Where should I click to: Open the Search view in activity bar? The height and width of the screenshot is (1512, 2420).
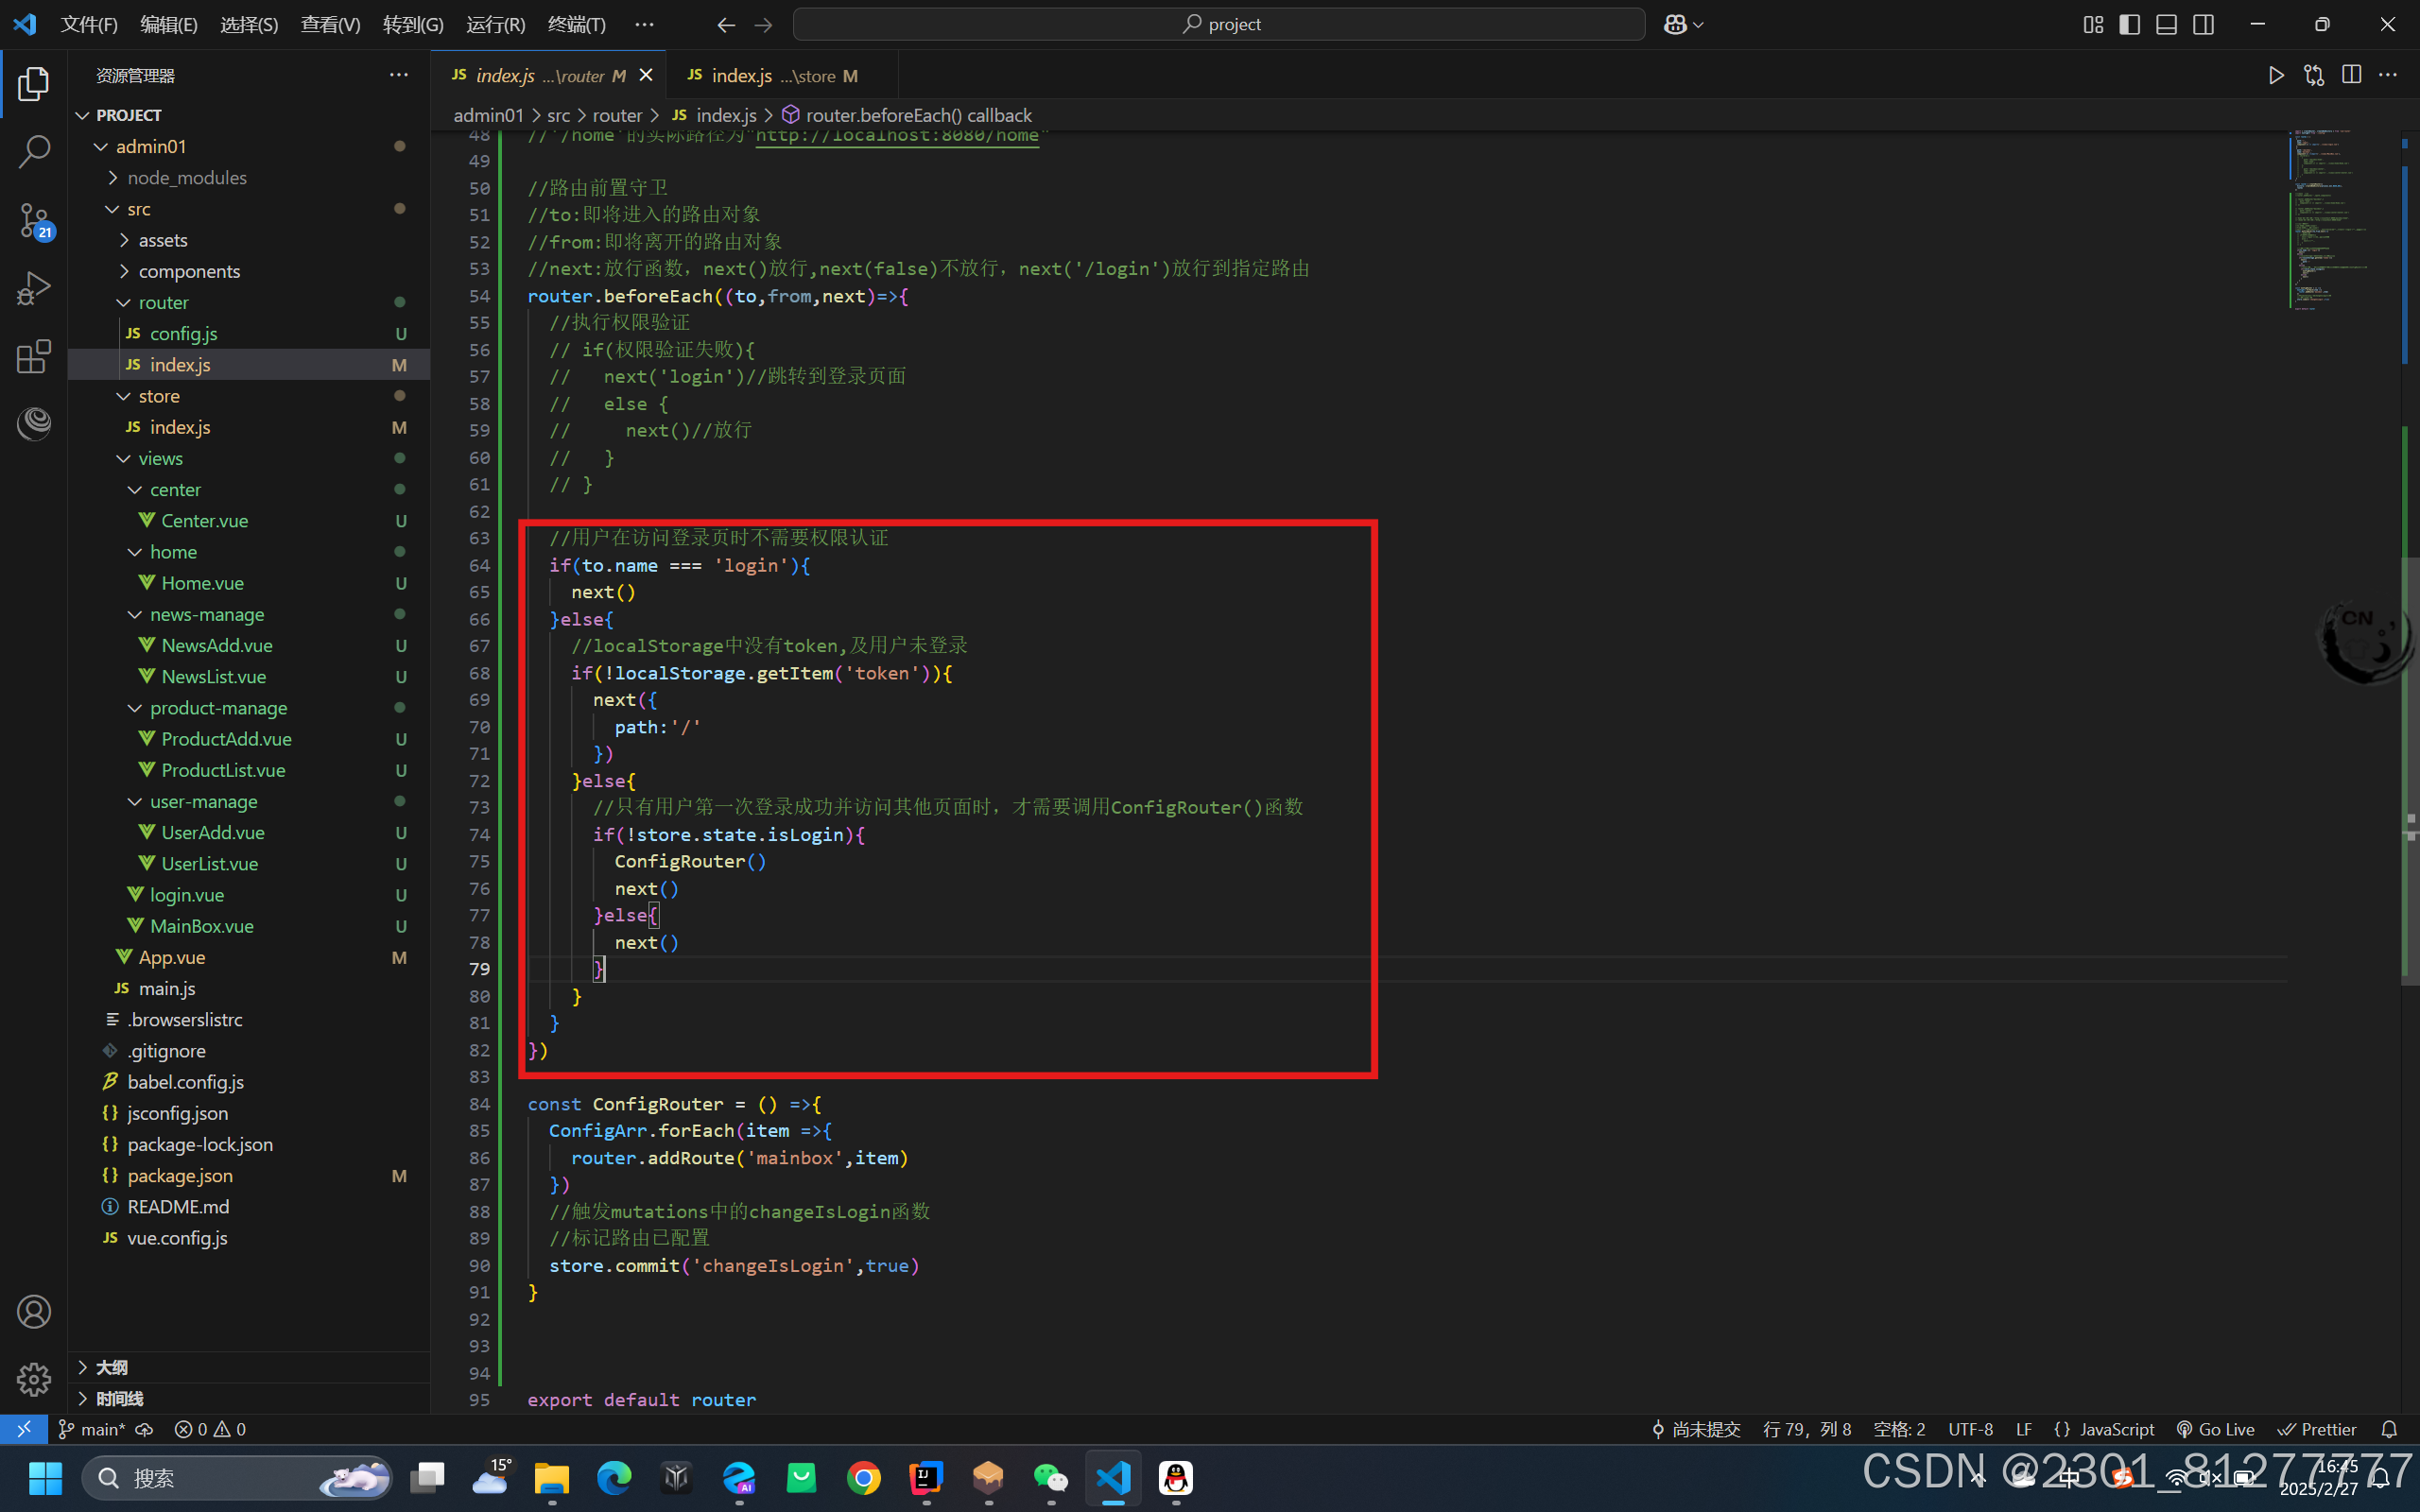pyautogui.click(x=34, y=152)
